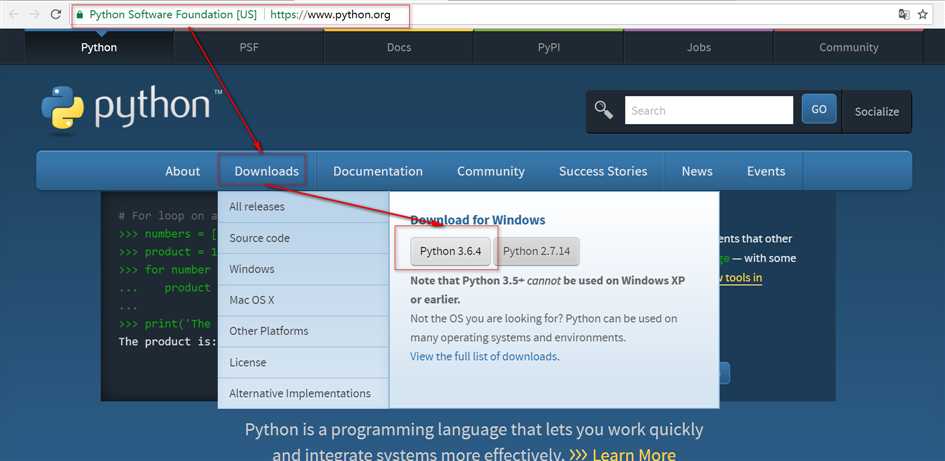The width and height of the screenshot is (945, 461).
Task: Click the magnifying glass search icon
Action: tap(604, 110)
